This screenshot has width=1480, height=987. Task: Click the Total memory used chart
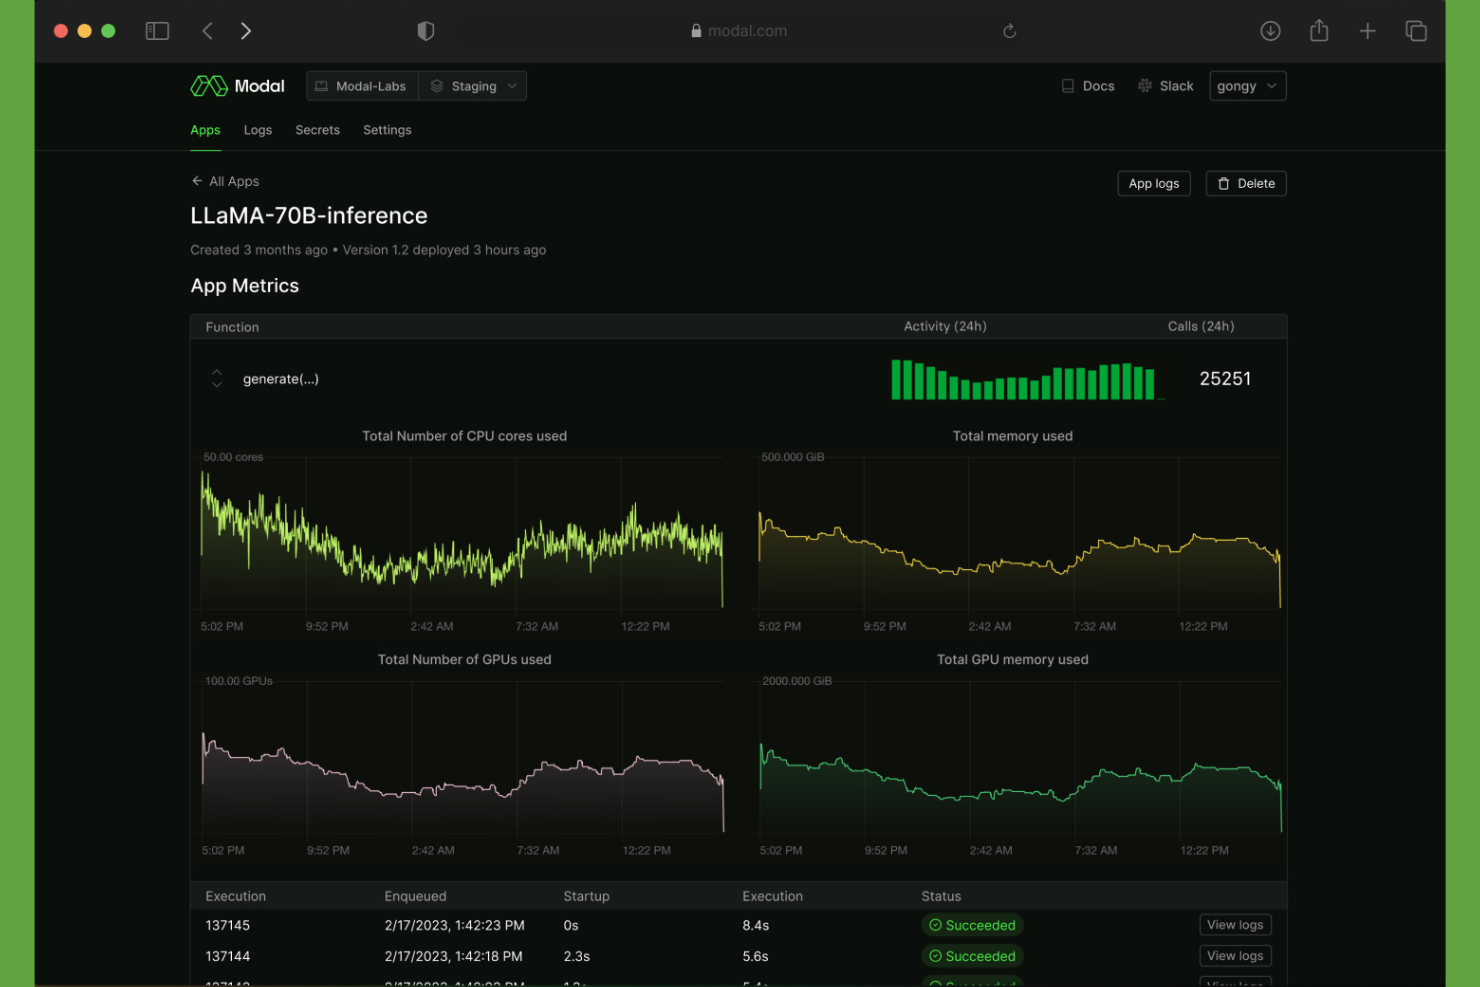pyautogui.click(x=1020, y=533)
